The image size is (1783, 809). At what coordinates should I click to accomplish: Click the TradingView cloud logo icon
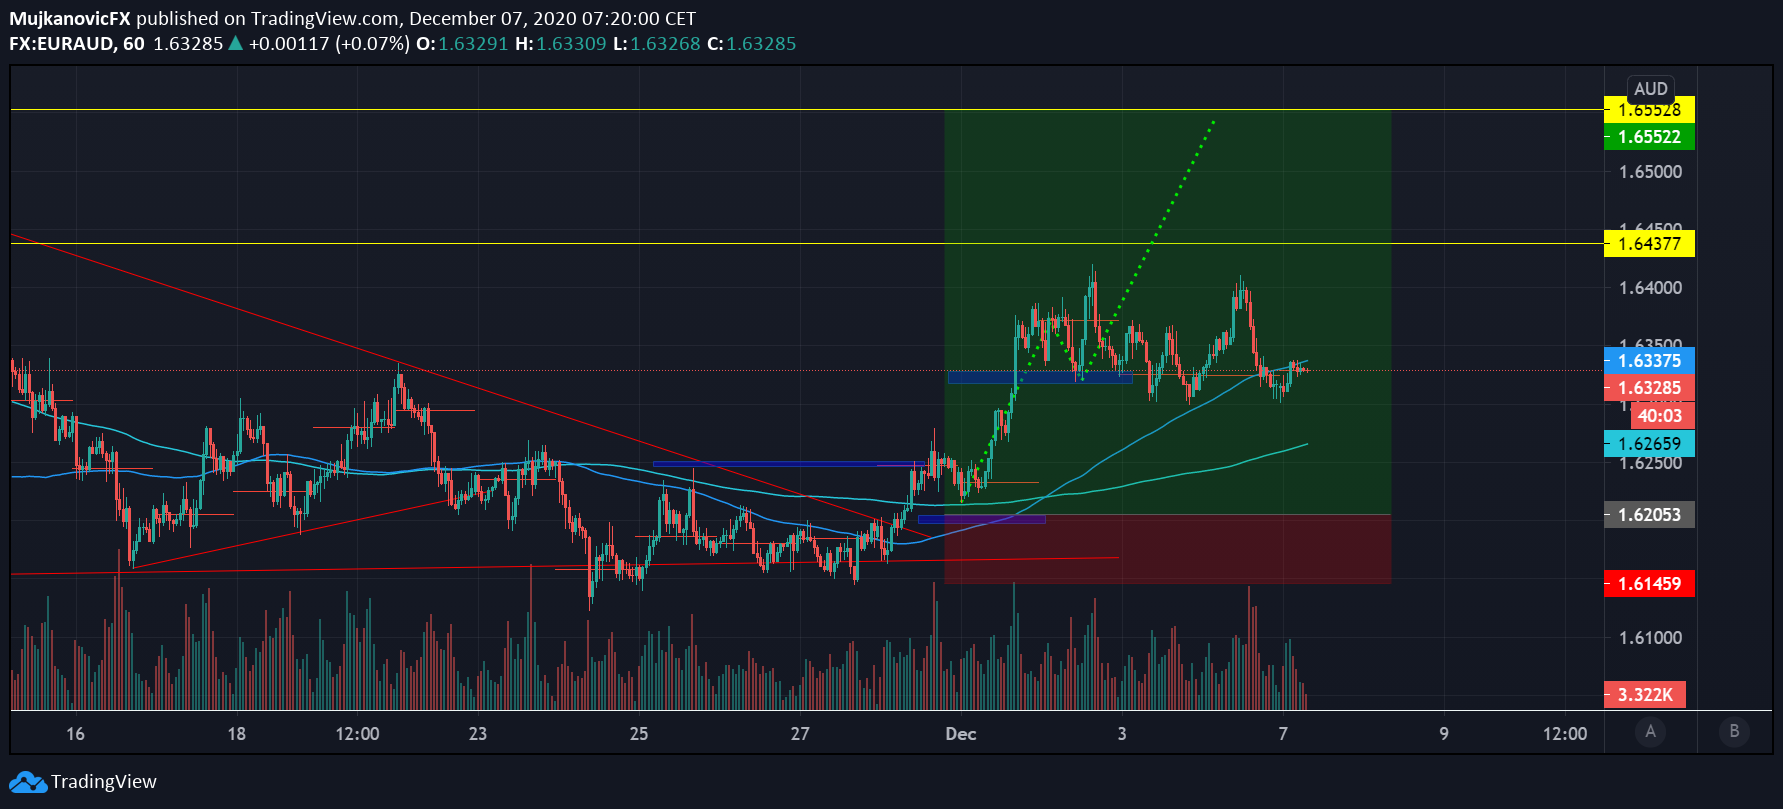click(x=28, y=782)
